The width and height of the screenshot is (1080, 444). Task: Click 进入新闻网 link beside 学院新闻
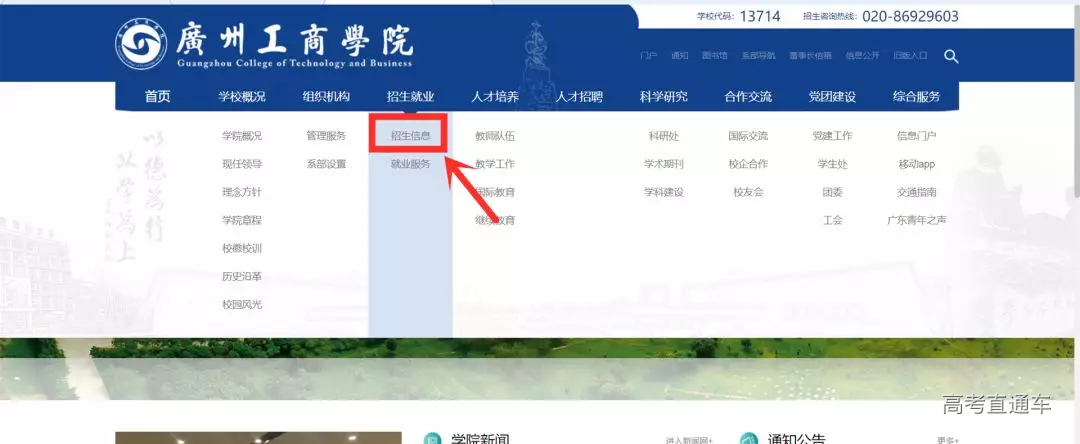tap(689, 439)
